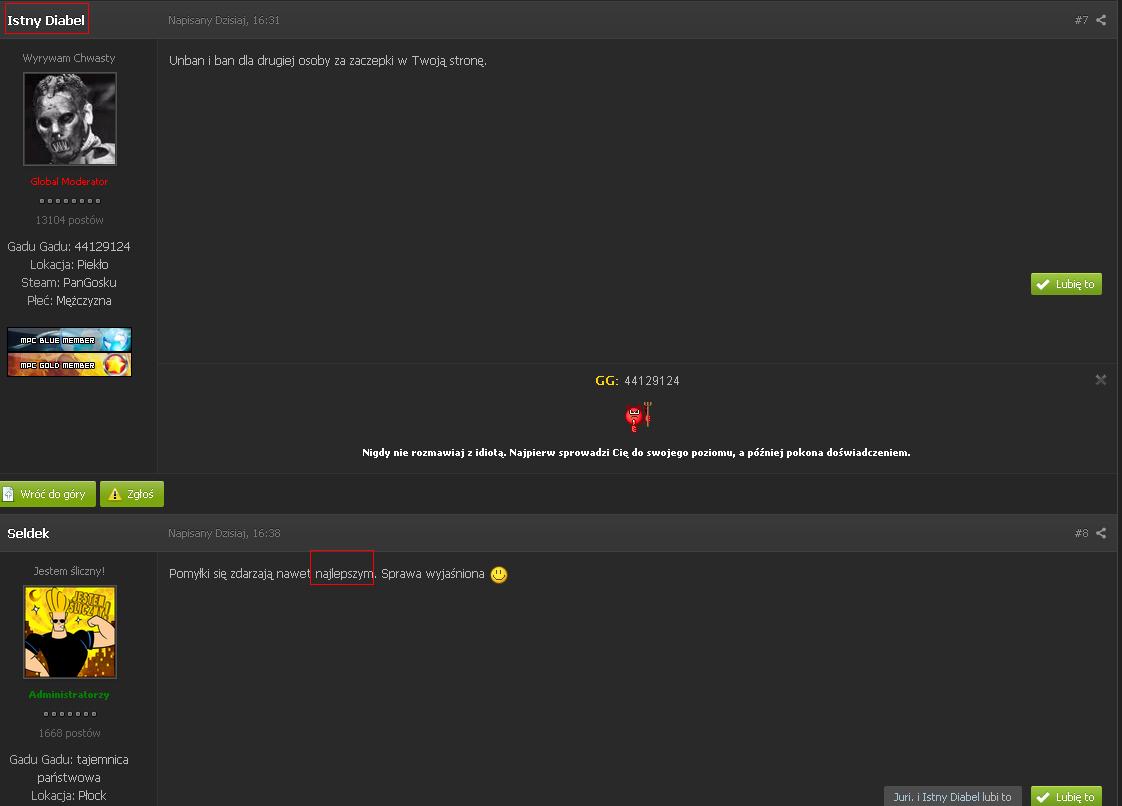Report the post with Zgłoś button
Image resolution: width=1122 pixels, height=806 pixels.
pos(132,494)
